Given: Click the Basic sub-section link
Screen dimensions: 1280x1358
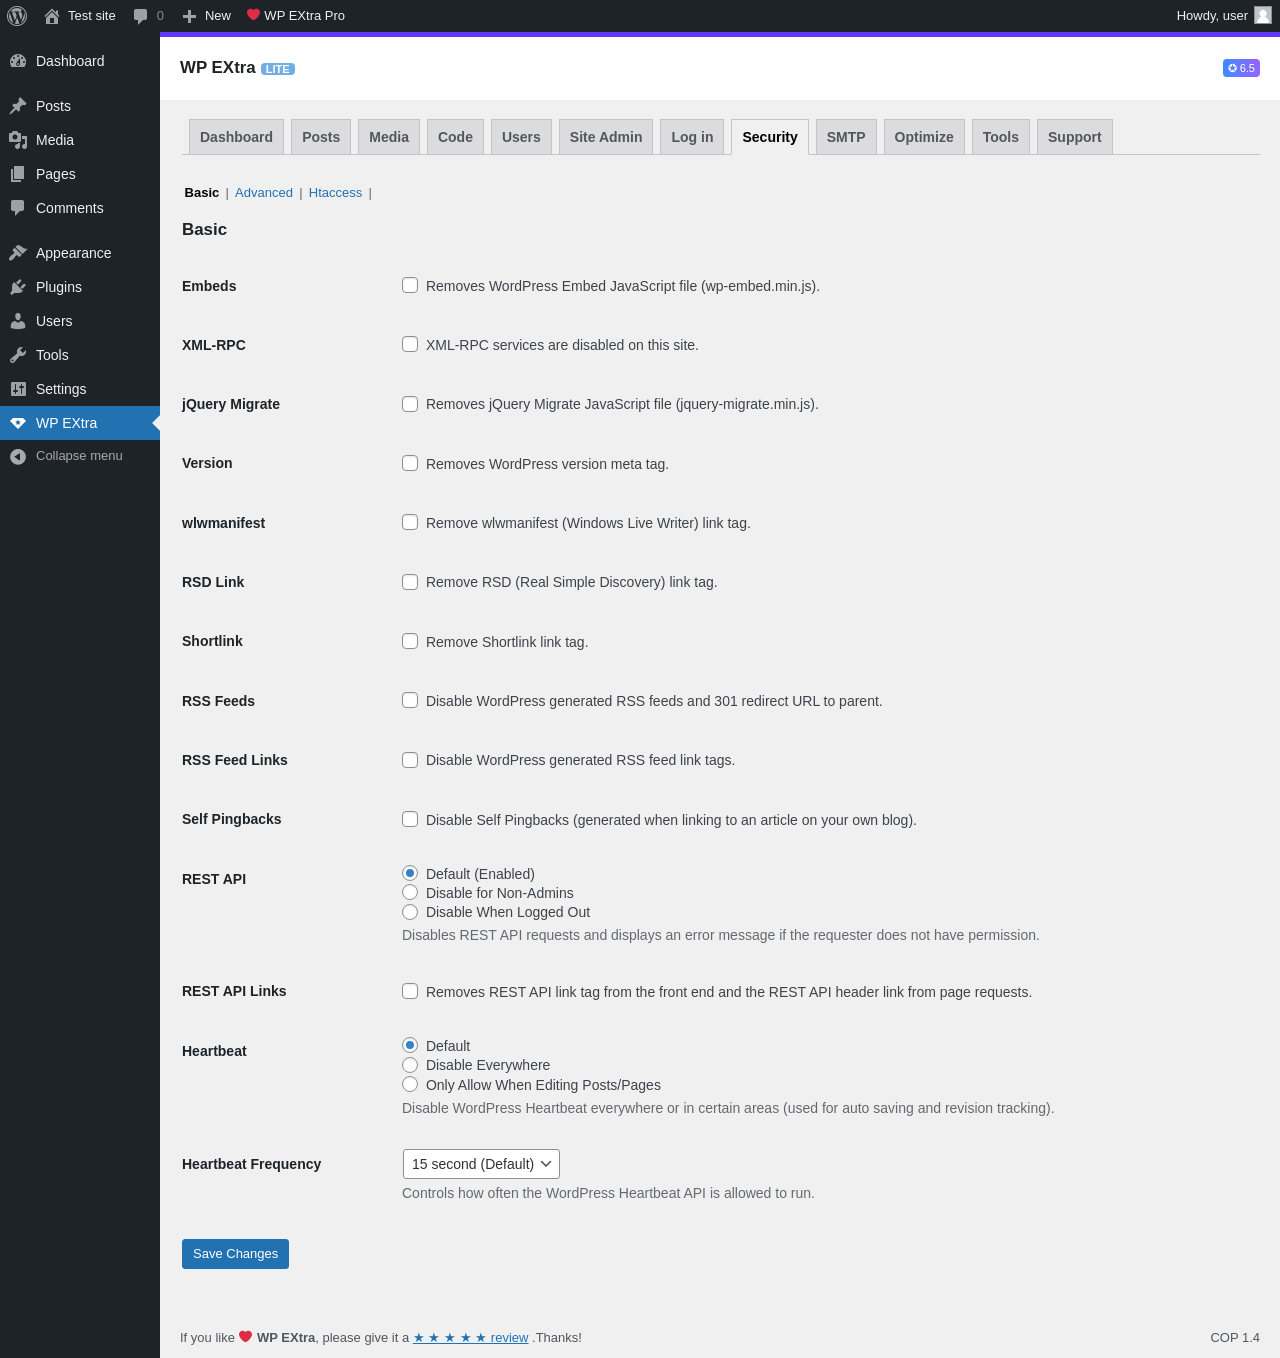Looking at the screenshot, I should (x=202, y=193).
